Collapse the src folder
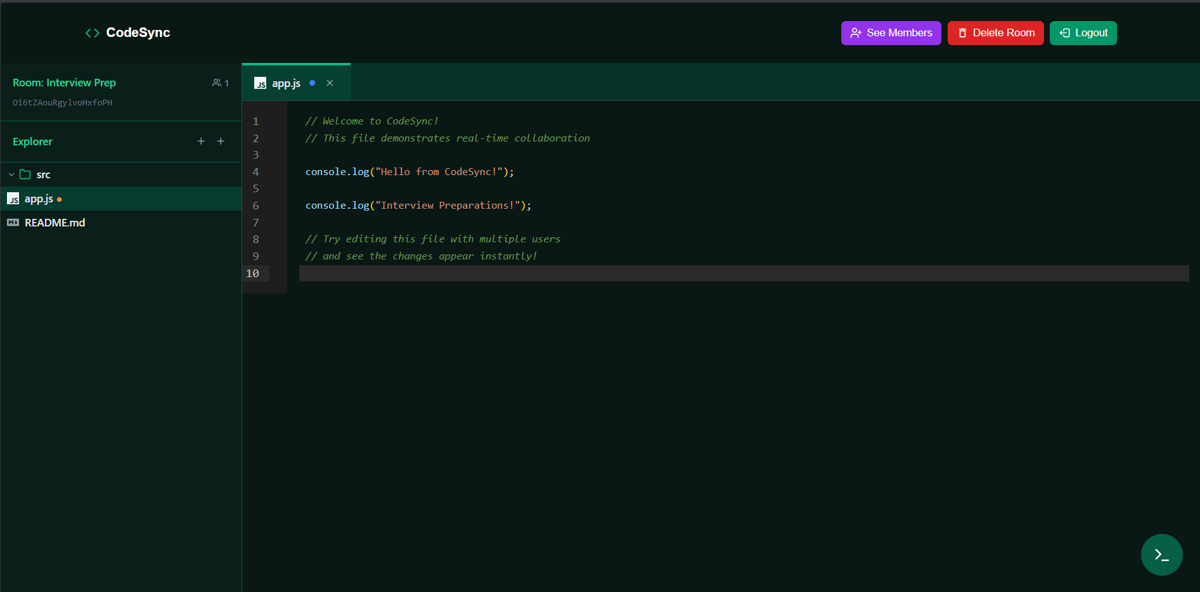The height and width of the screenshot is (592, 1200). point(12,174)
